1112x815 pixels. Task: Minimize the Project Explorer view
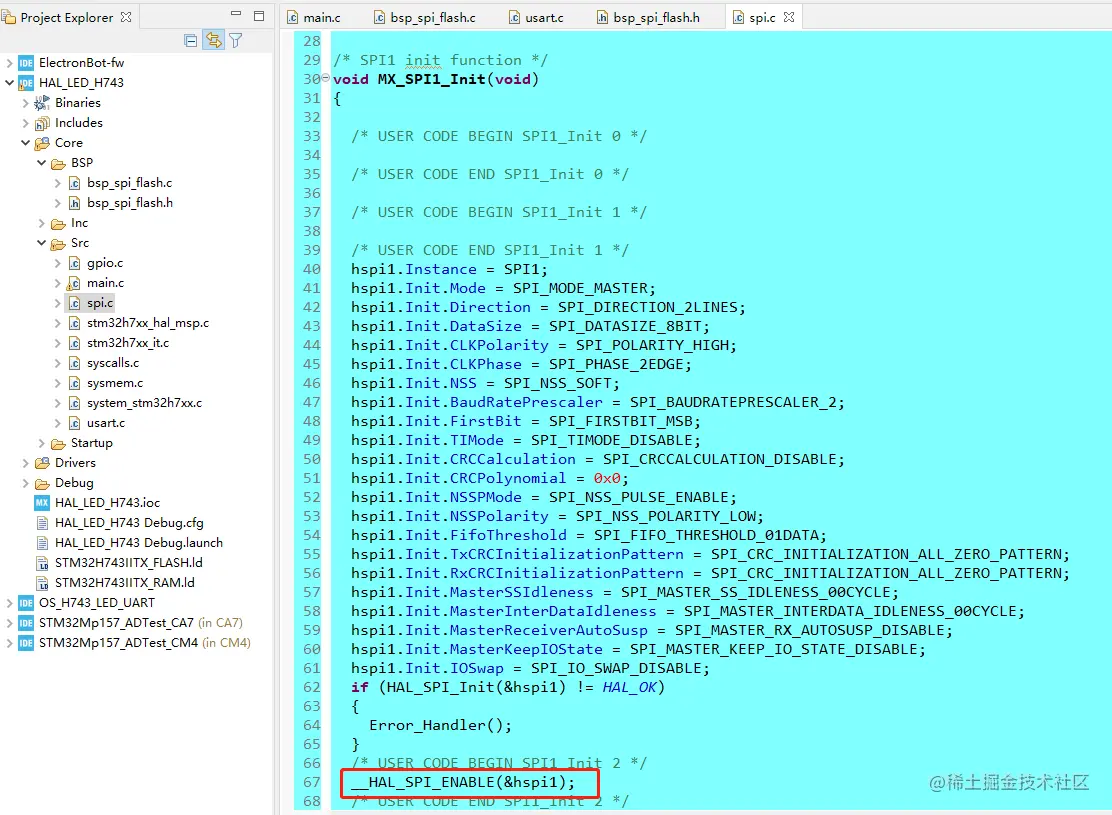coord(236,15)
